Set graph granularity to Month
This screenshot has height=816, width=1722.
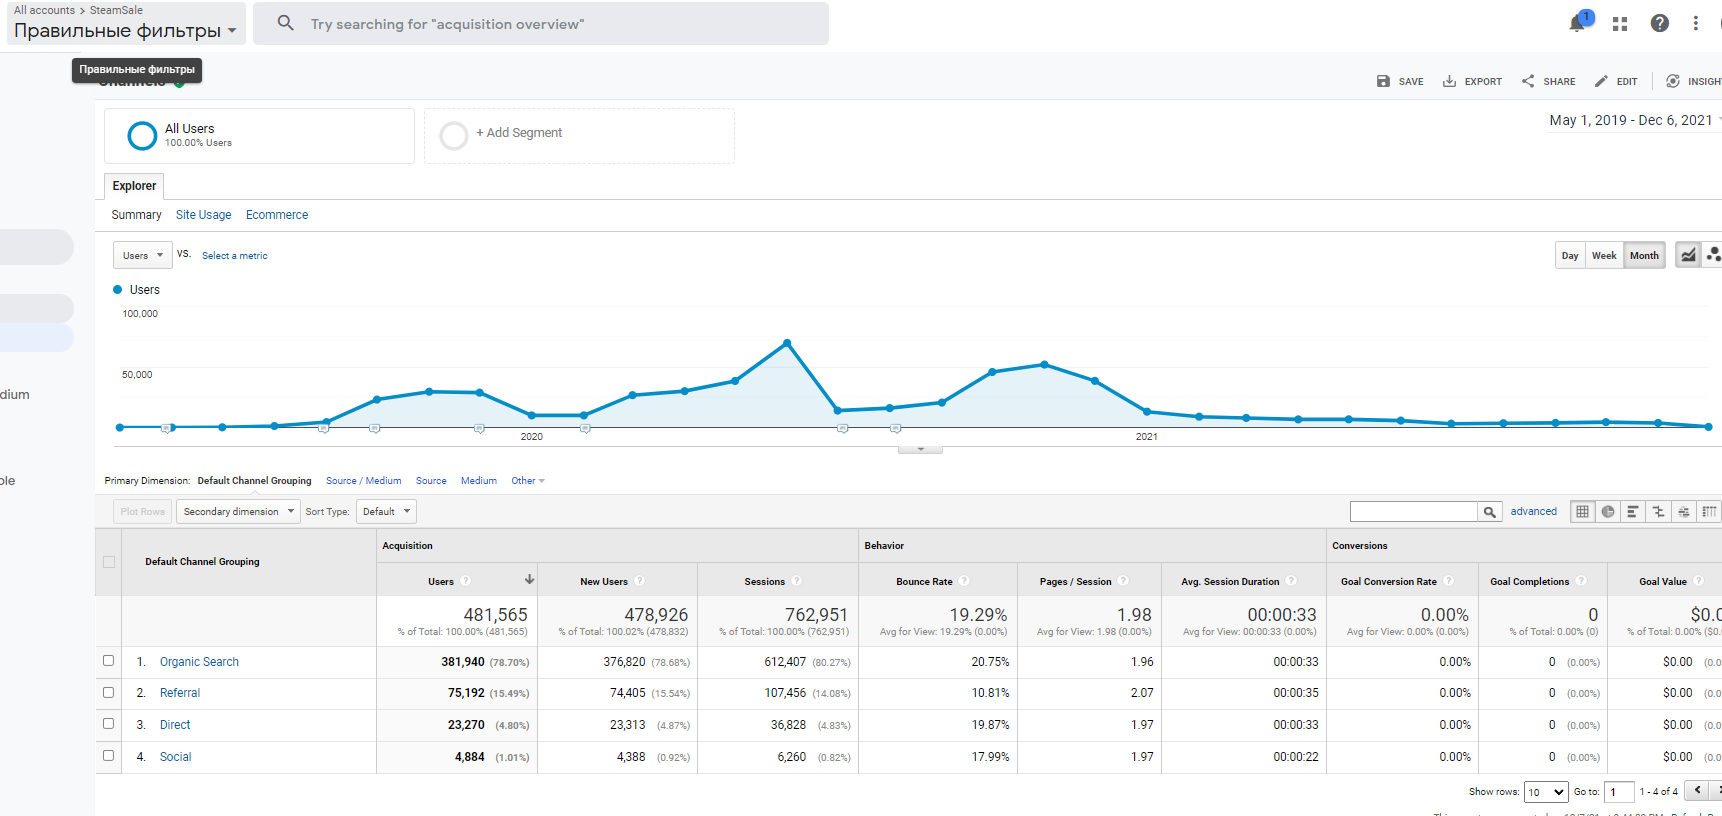tap(1644, 256)
